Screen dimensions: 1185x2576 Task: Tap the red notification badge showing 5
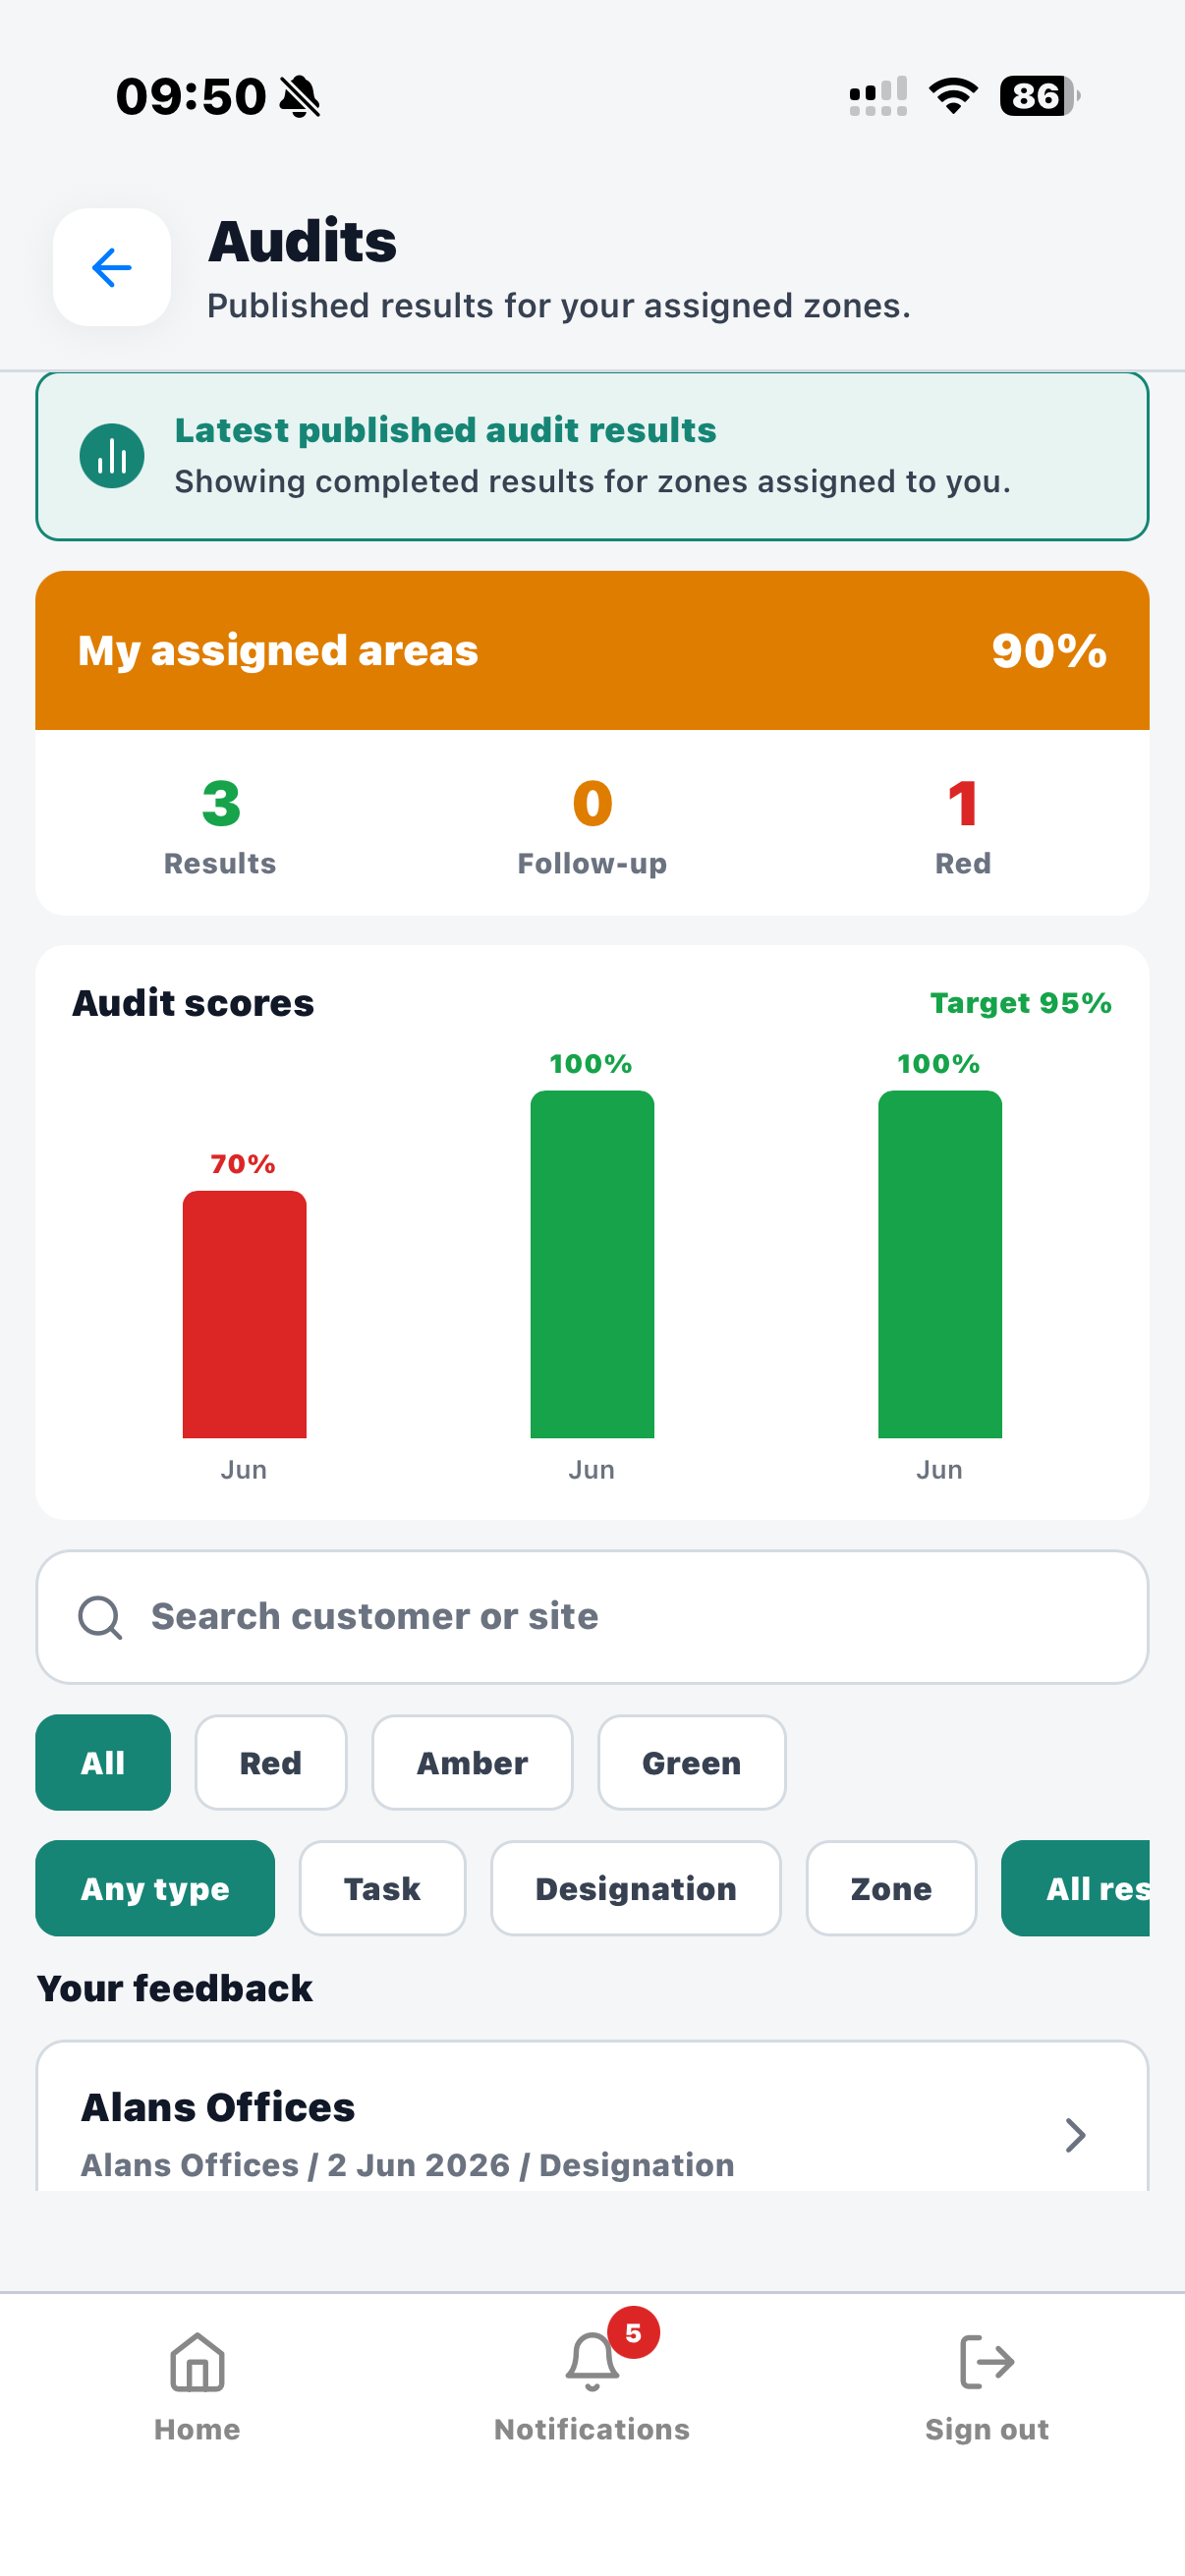click(x=633, y=2333)
